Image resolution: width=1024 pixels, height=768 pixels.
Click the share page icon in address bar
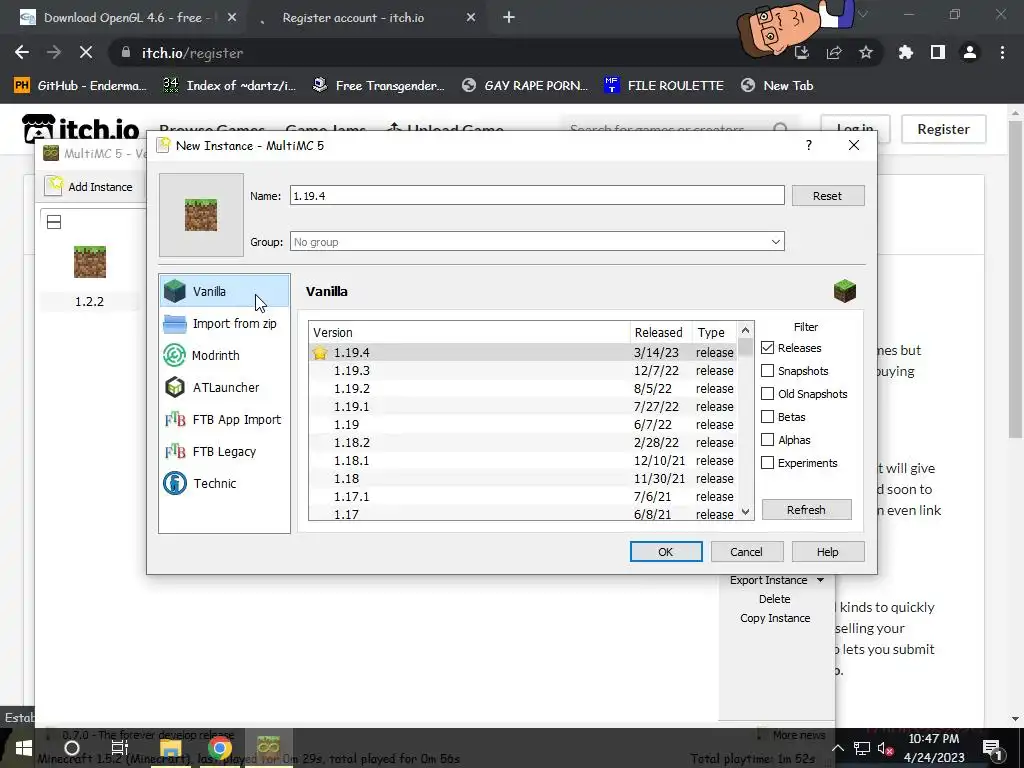click(834, 53)
